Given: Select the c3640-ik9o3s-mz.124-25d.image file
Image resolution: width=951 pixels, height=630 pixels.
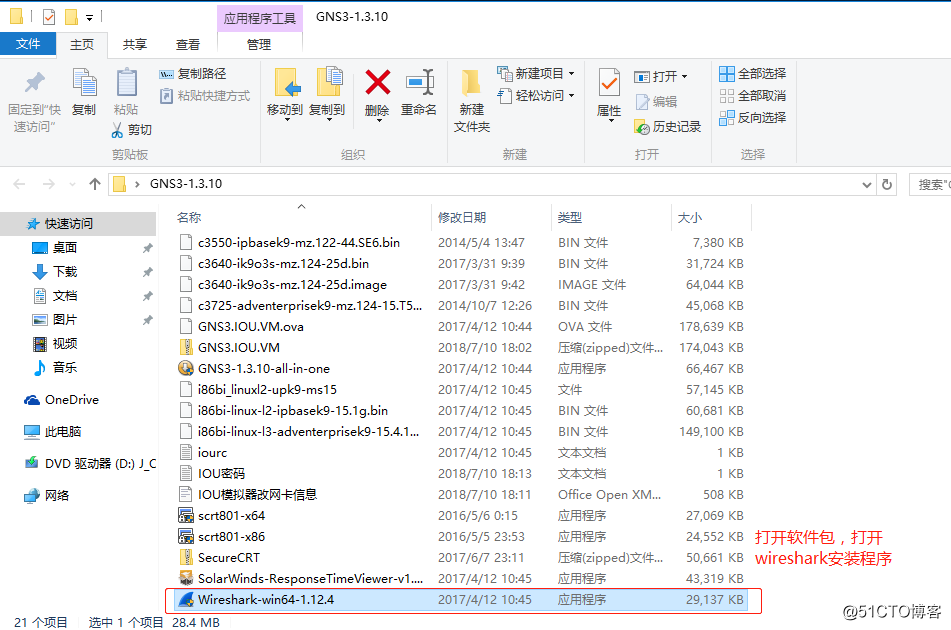Looking at the screenshot, I should [461, 285].
